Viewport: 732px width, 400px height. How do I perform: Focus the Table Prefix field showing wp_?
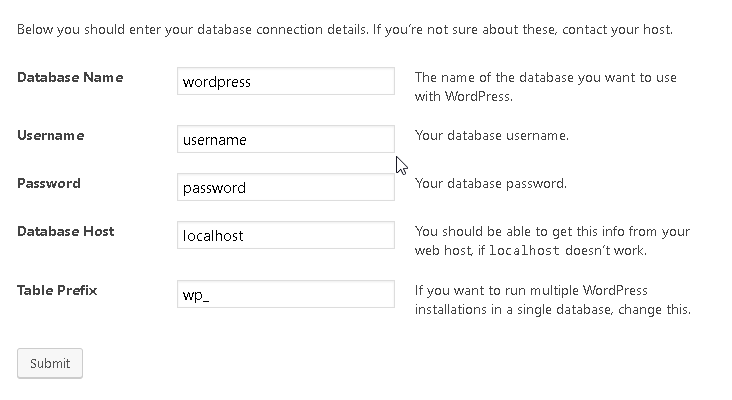click(286, 294)
